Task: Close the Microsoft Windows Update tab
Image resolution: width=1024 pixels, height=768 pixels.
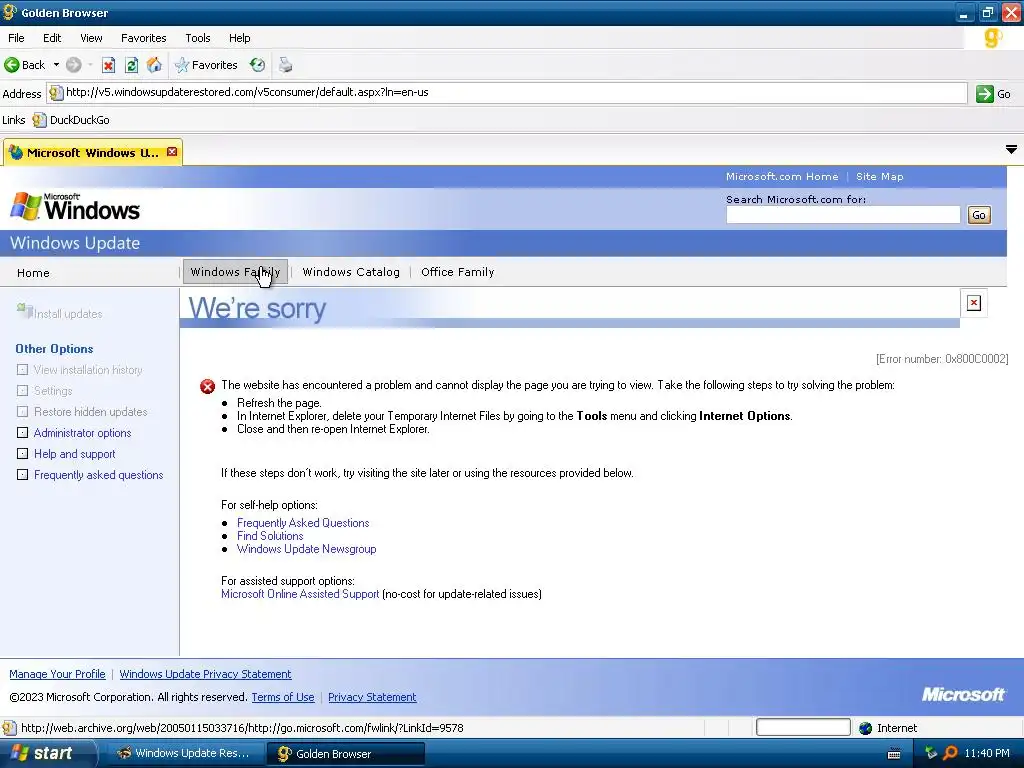Action: pyautogui.click(x=172, y=152)
